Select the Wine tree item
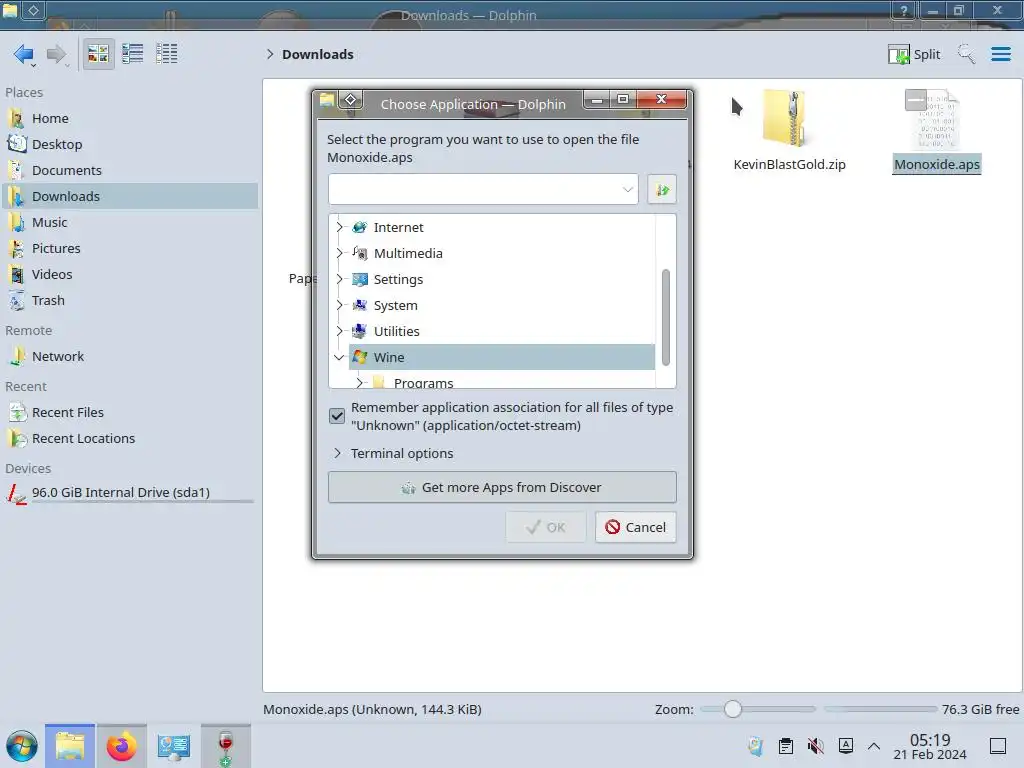Image resolution: width=1024 pixels, height=768 pixels. tap(502, 357)
